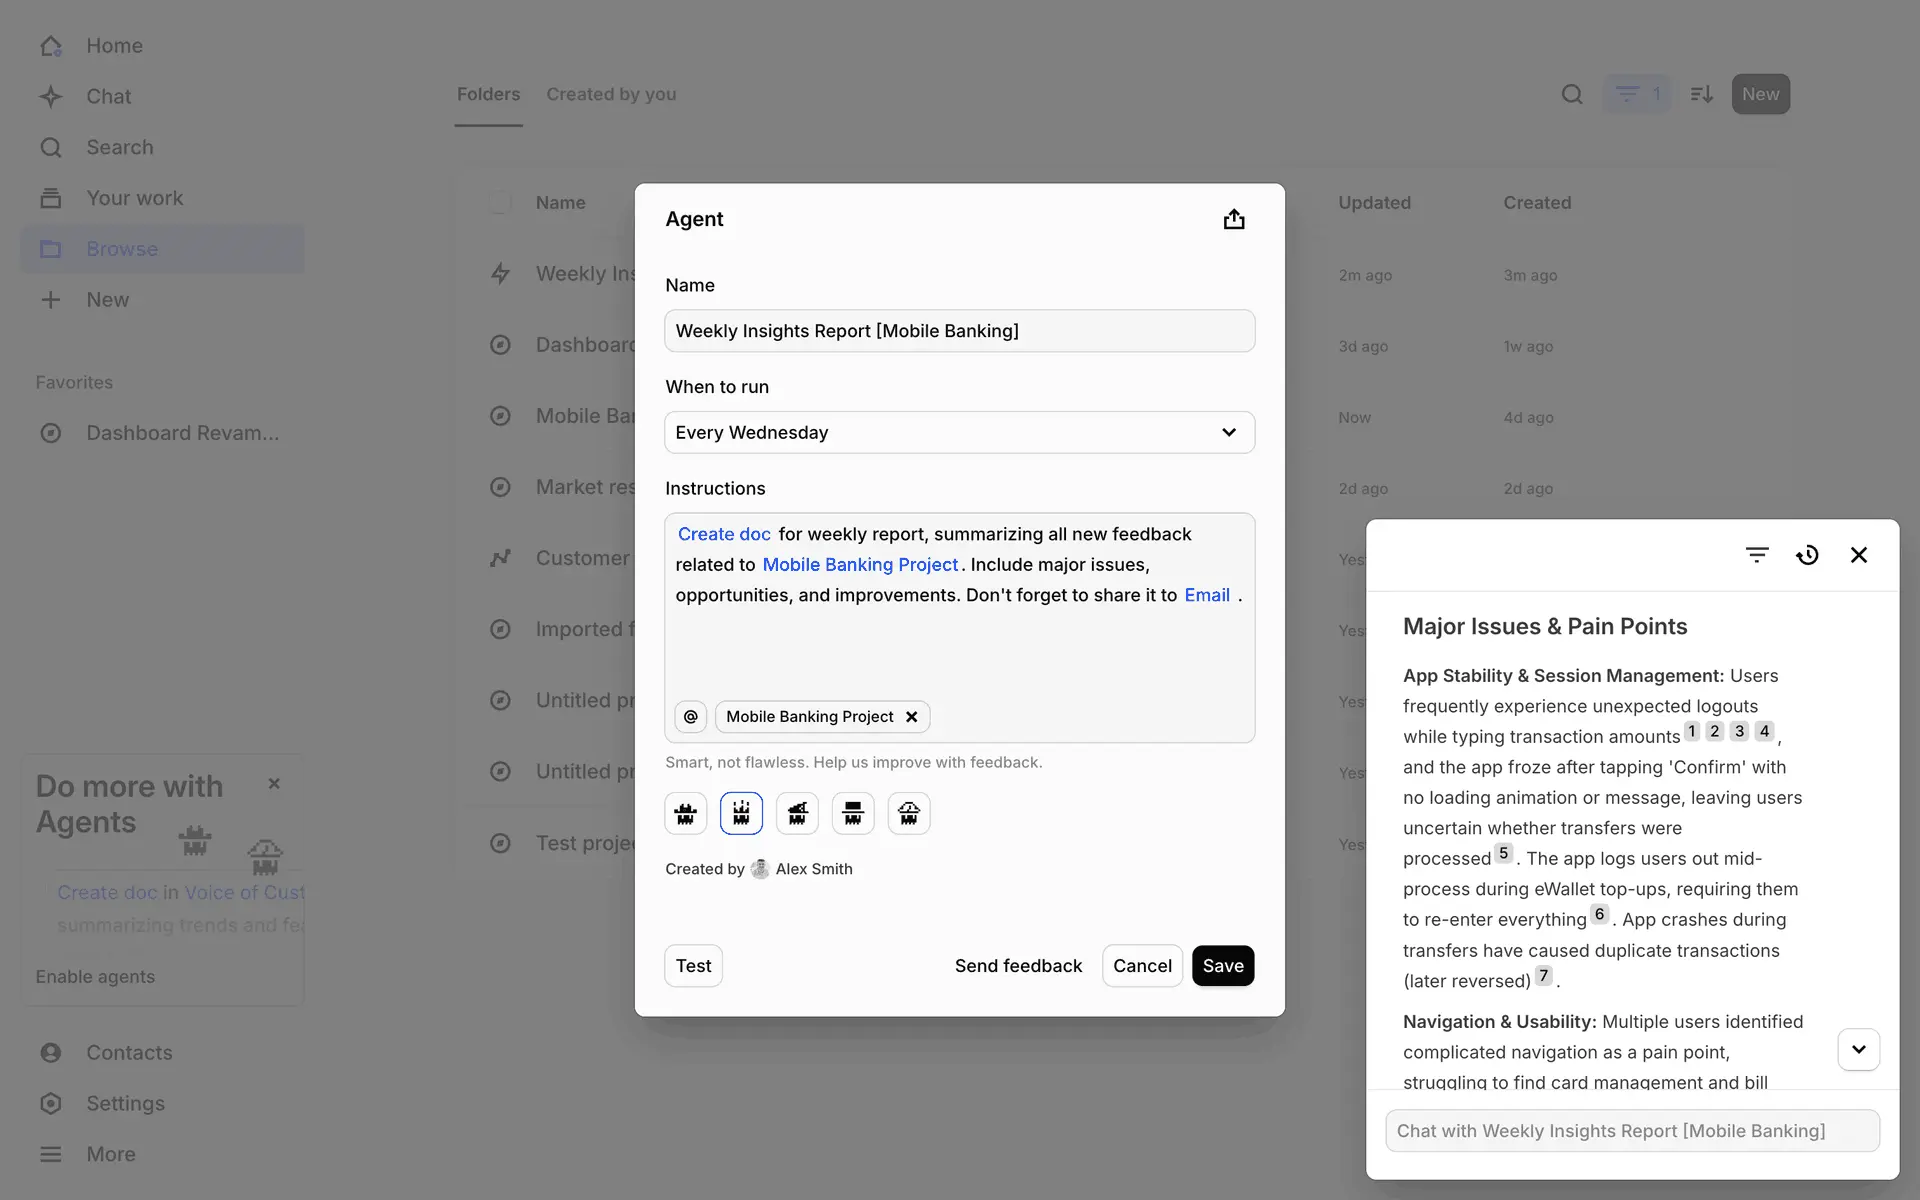The image size is (1920, 1200).
Task: Click the share icon in Agent dialog
Action: pyautogui.click(x=1233, y=219)
